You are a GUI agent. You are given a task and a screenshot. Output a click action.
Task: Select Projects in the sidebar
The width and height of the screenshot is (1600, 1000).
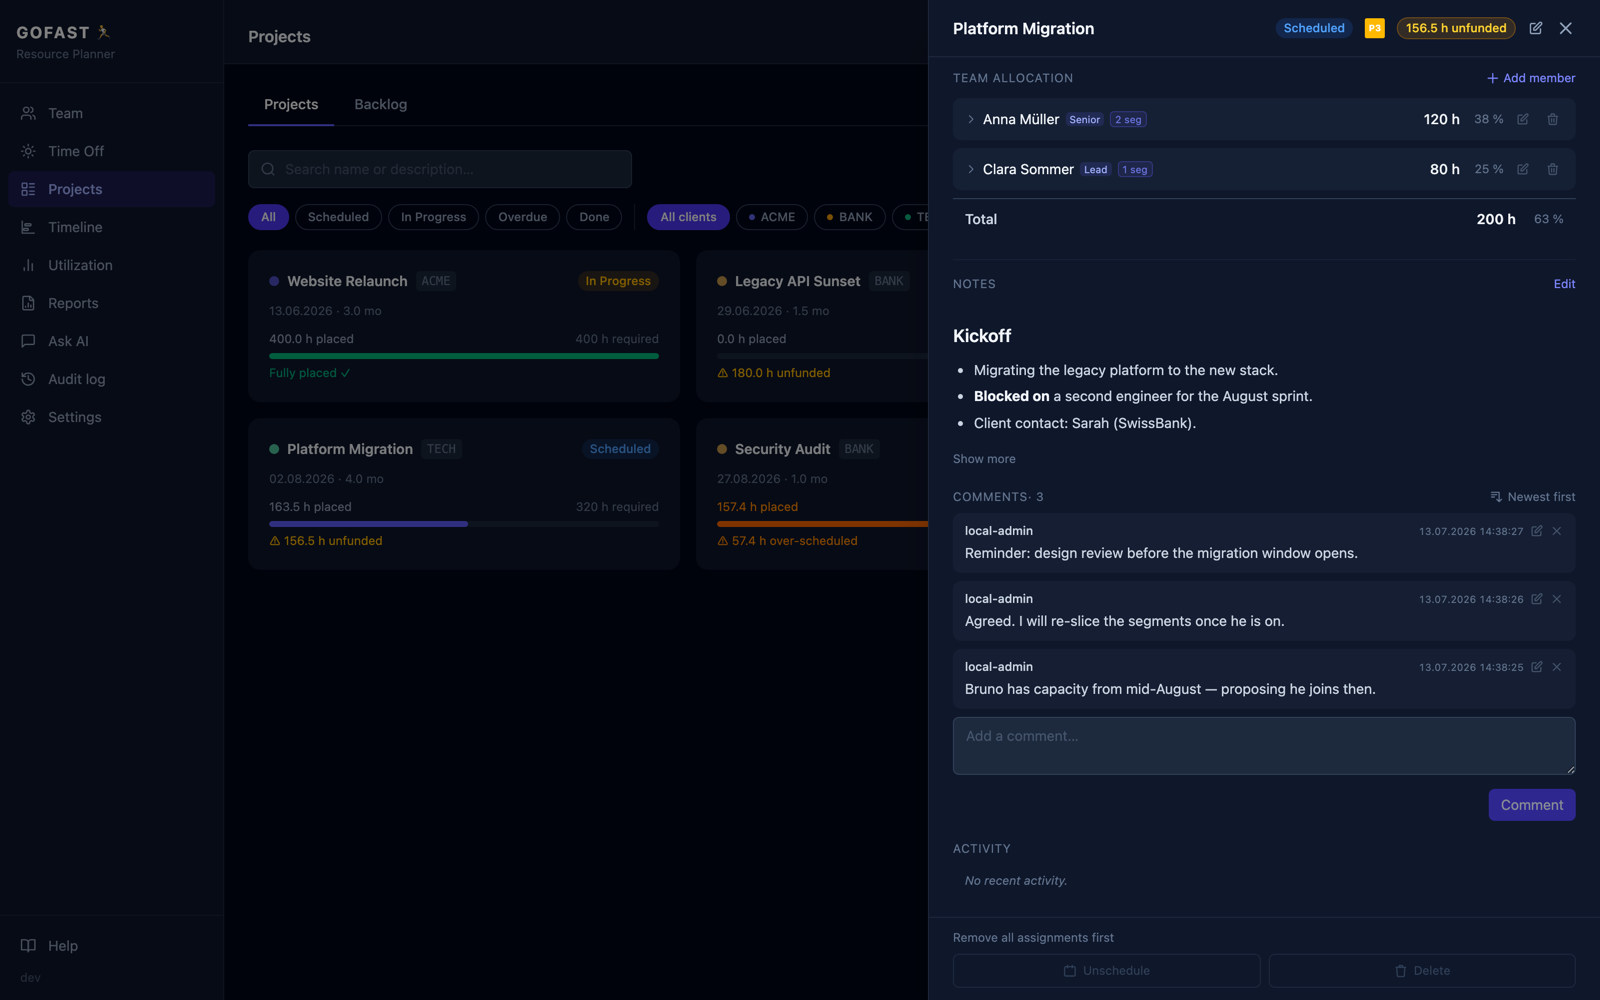point(111,189)
